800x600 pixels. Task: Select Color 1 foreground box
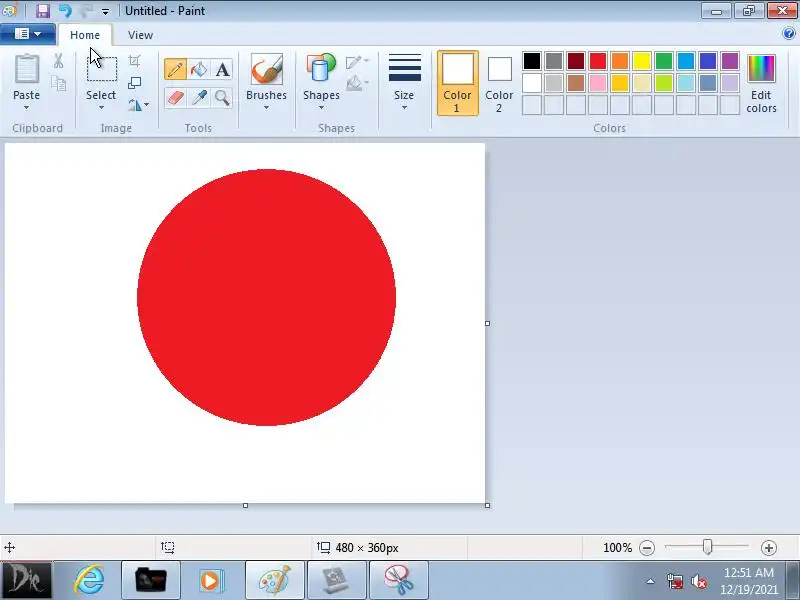coord(458,83)
